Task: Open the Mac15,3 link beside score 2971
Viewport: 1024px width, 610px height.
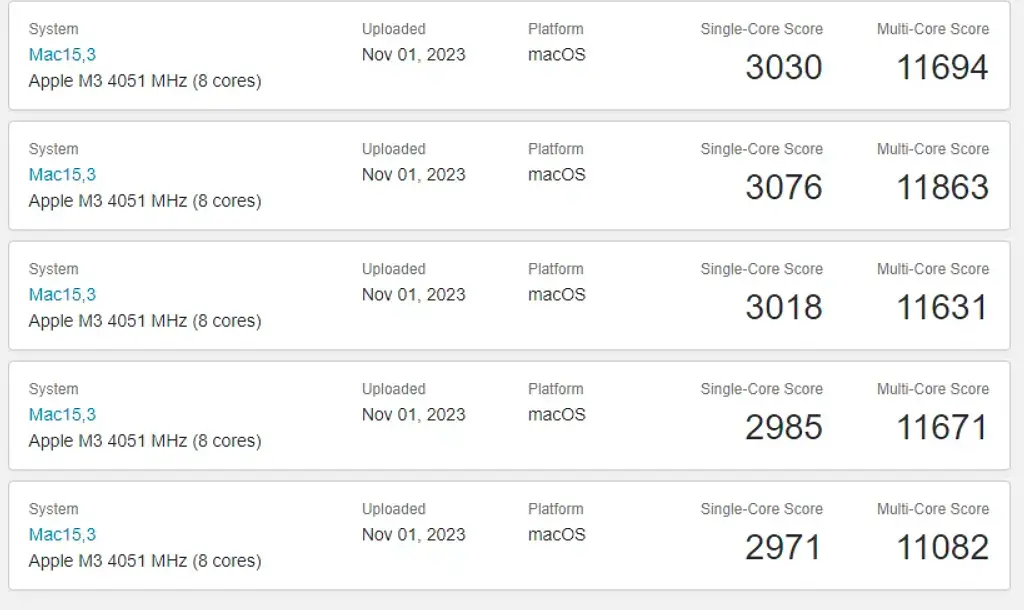Action: point(62,535)
